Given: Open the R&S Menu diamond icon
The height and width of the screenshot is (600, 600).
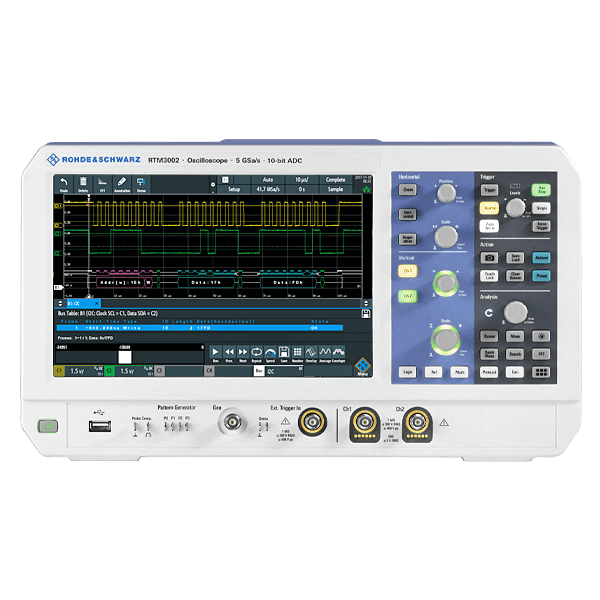Looking at the screenshot, I should tap(362, 366).
